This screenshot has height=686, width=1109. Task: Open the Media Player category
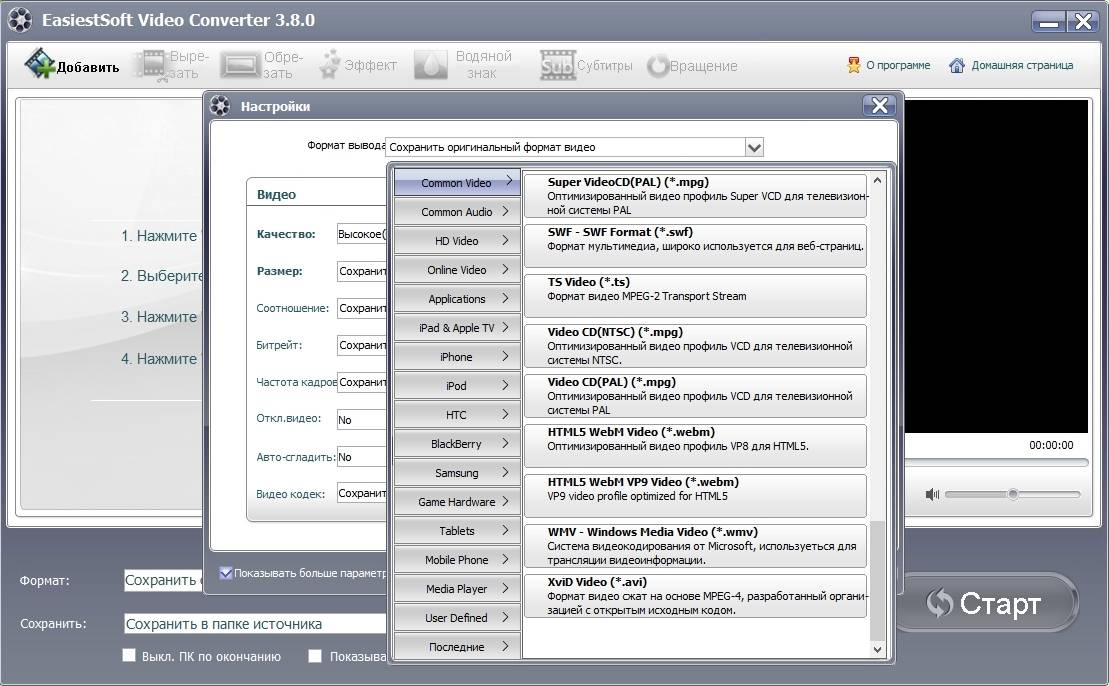[x=457, y=588]
